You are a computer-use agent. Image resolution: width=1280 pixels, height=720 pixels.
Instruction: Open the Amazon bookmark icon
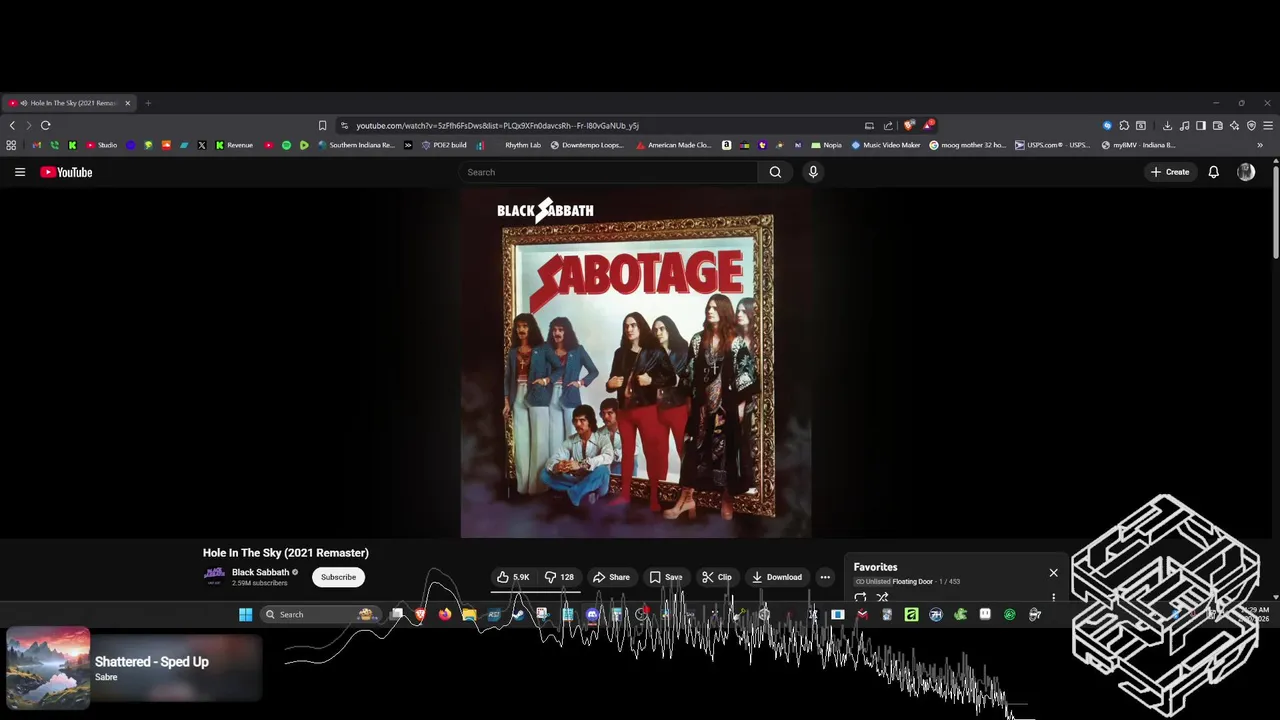726,145
